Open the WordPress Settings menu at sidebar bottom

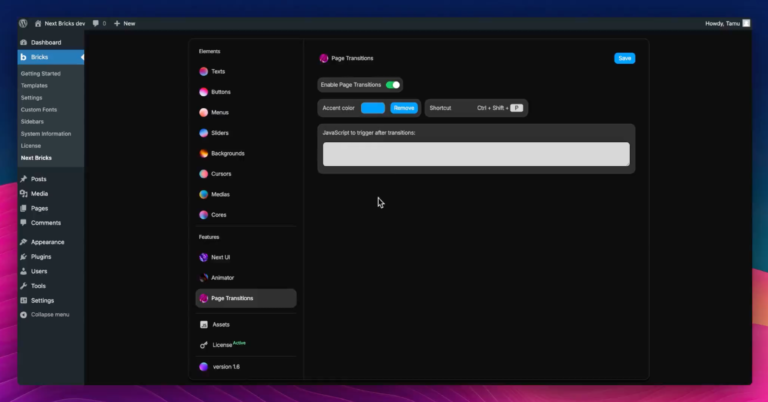pyautogui.click(x=42, y=301)
